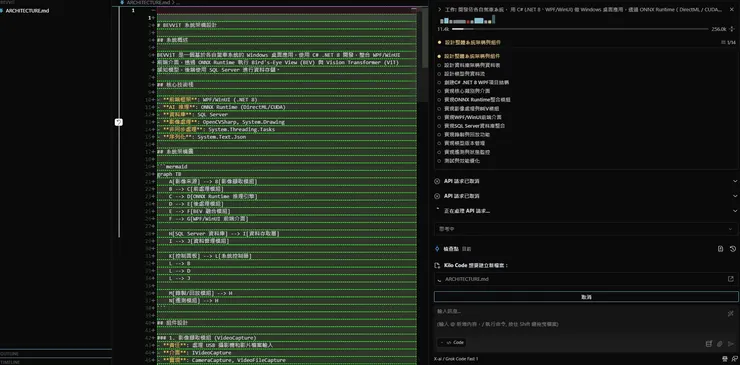Select todo item mentioning ONNX Runtime
This screenshot has height=365, width=740.
pyautogui.click(x=477, y=100)
